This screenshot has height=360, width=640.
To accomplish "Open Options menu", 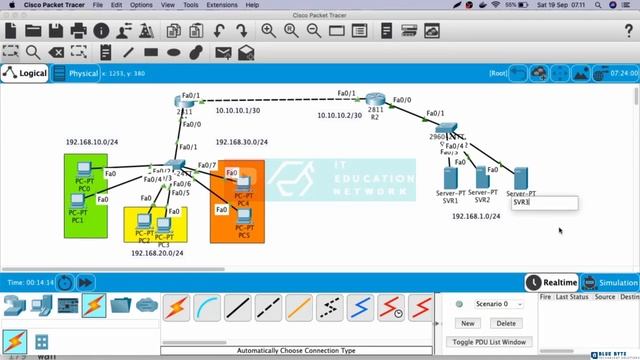I will [x=141, y=5].
